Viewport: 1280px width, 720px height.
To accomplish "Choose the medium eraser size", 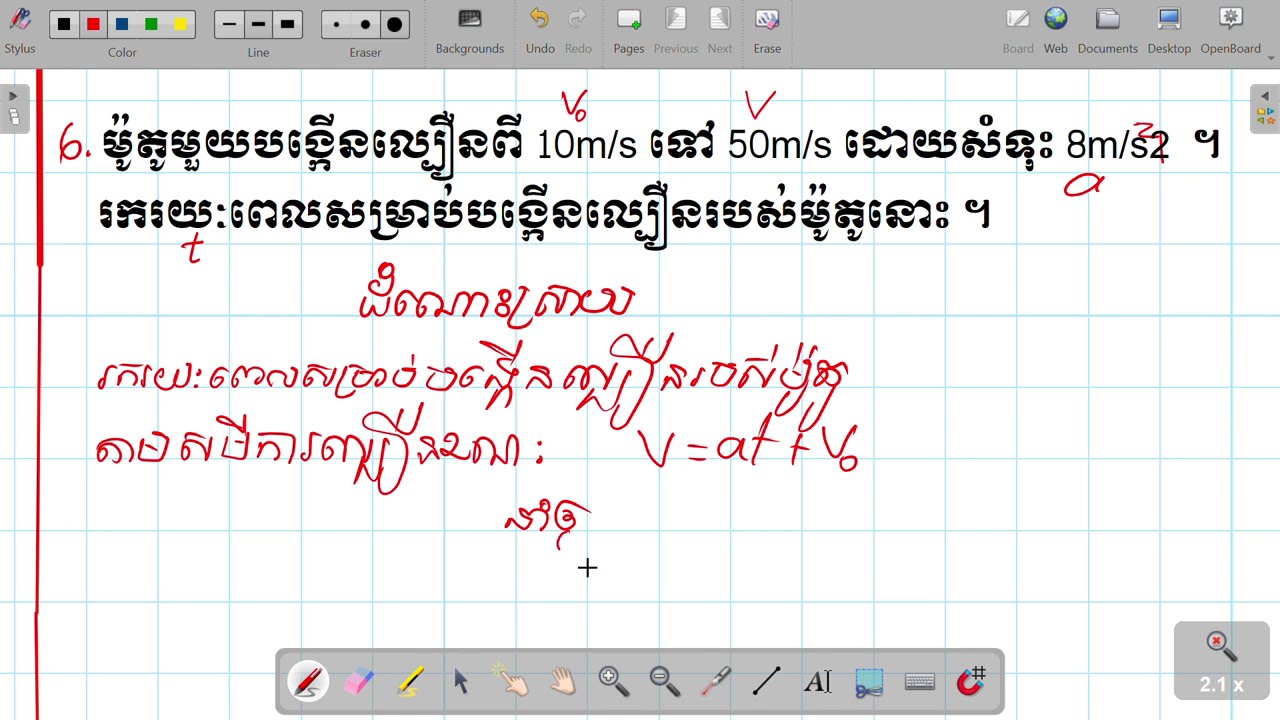I will pos(365,24).
